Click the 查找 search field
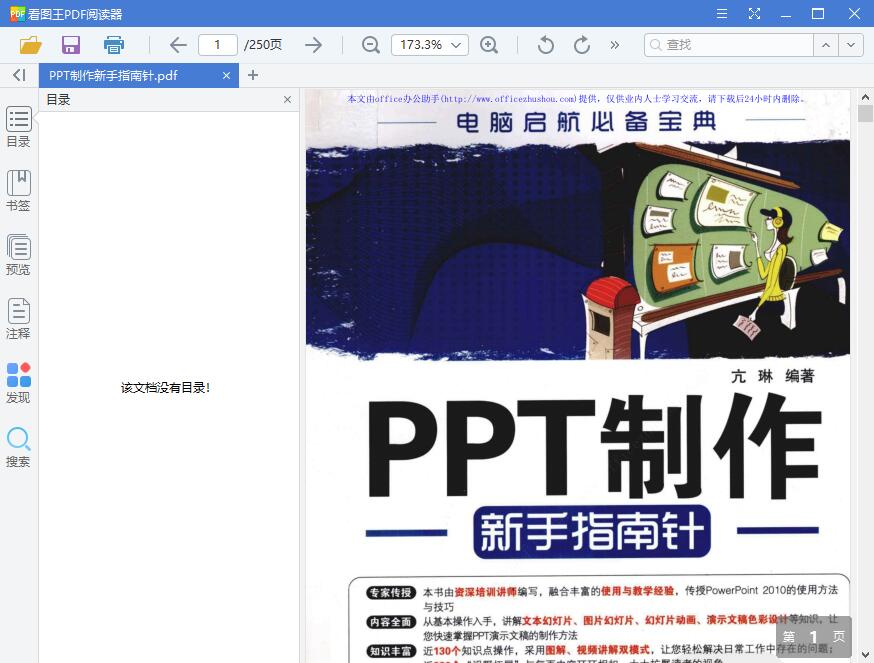Image resolution: width=874 pixels, height=663 pixels. click(x=729, y=45)
